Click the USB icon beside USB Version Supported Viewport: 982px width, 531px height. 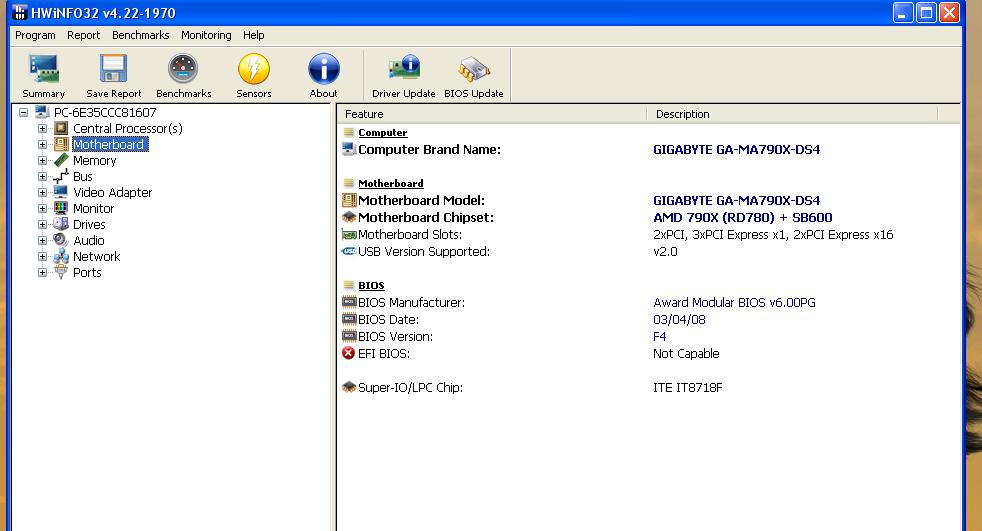349,251
